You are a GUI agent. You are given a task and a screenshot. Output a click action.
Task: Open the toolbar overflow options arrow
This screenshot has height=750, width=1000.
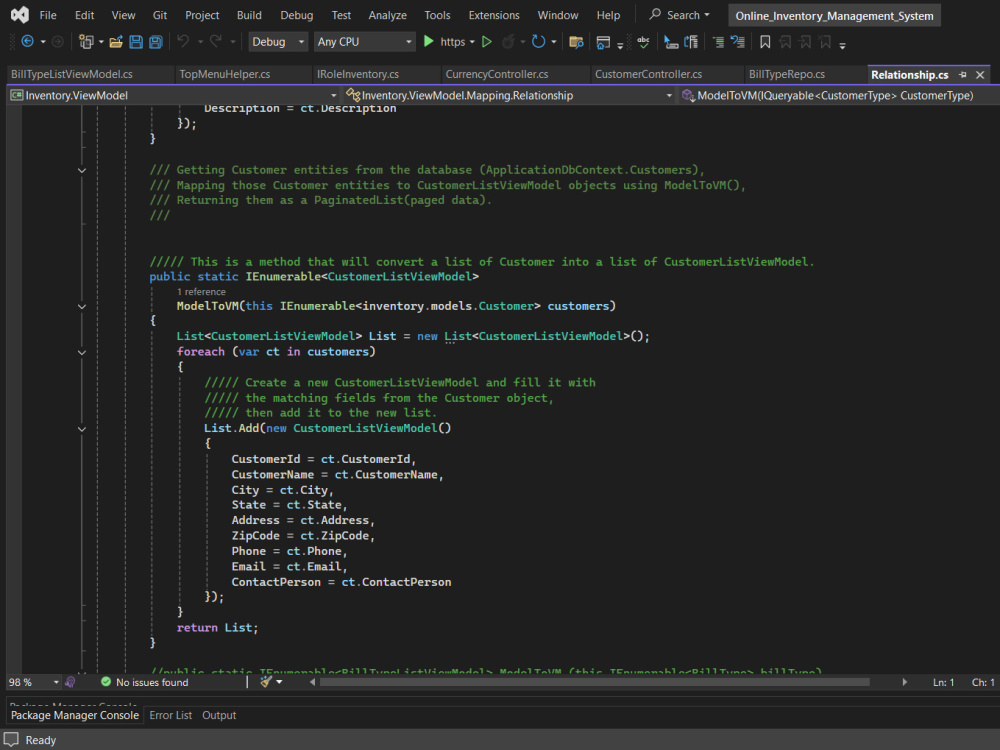pos(842,45)
